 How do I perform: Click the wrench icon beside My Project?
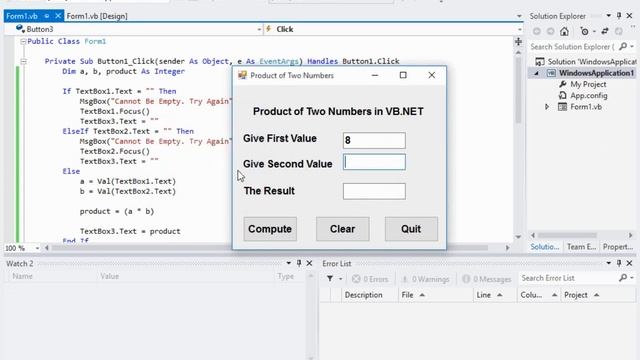click(562, 84)
